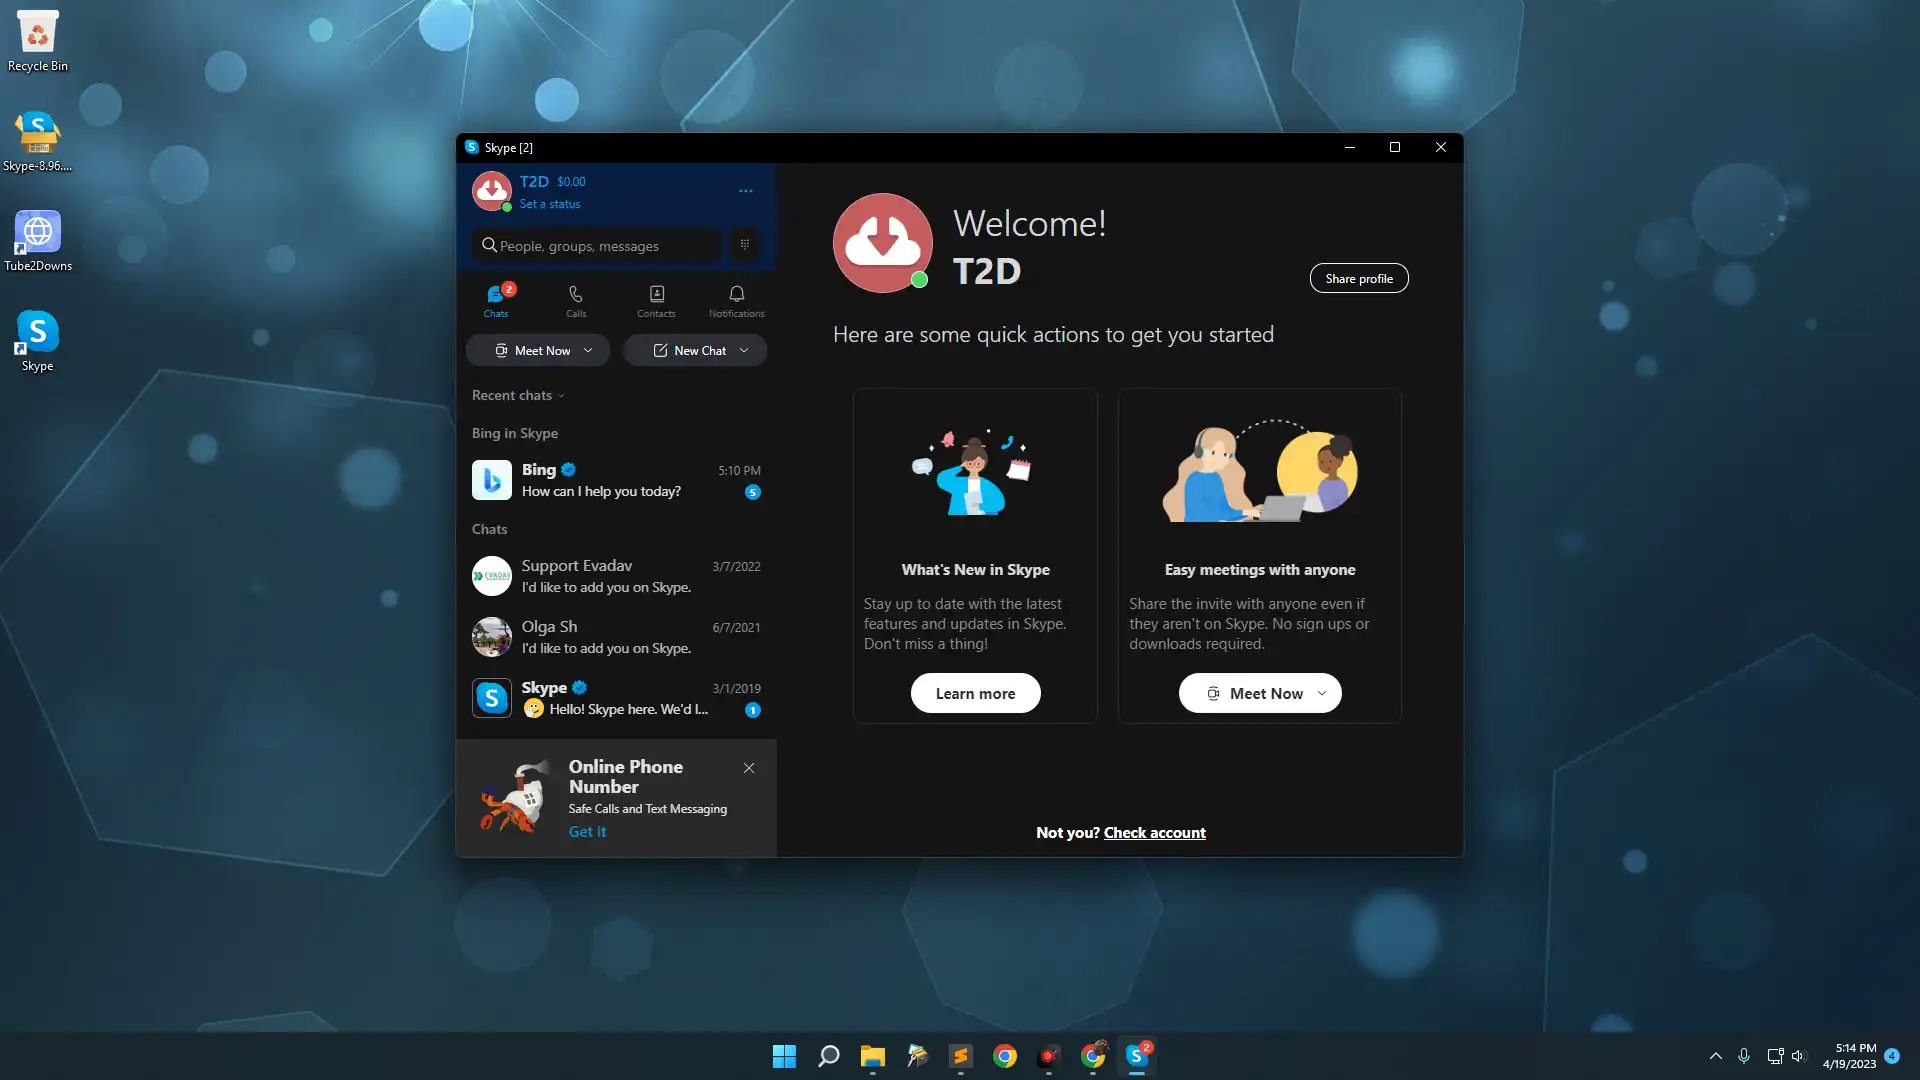Open the red record app in taskbar
This screenshot has width=1920, height=1080.
(1049, 1056)
